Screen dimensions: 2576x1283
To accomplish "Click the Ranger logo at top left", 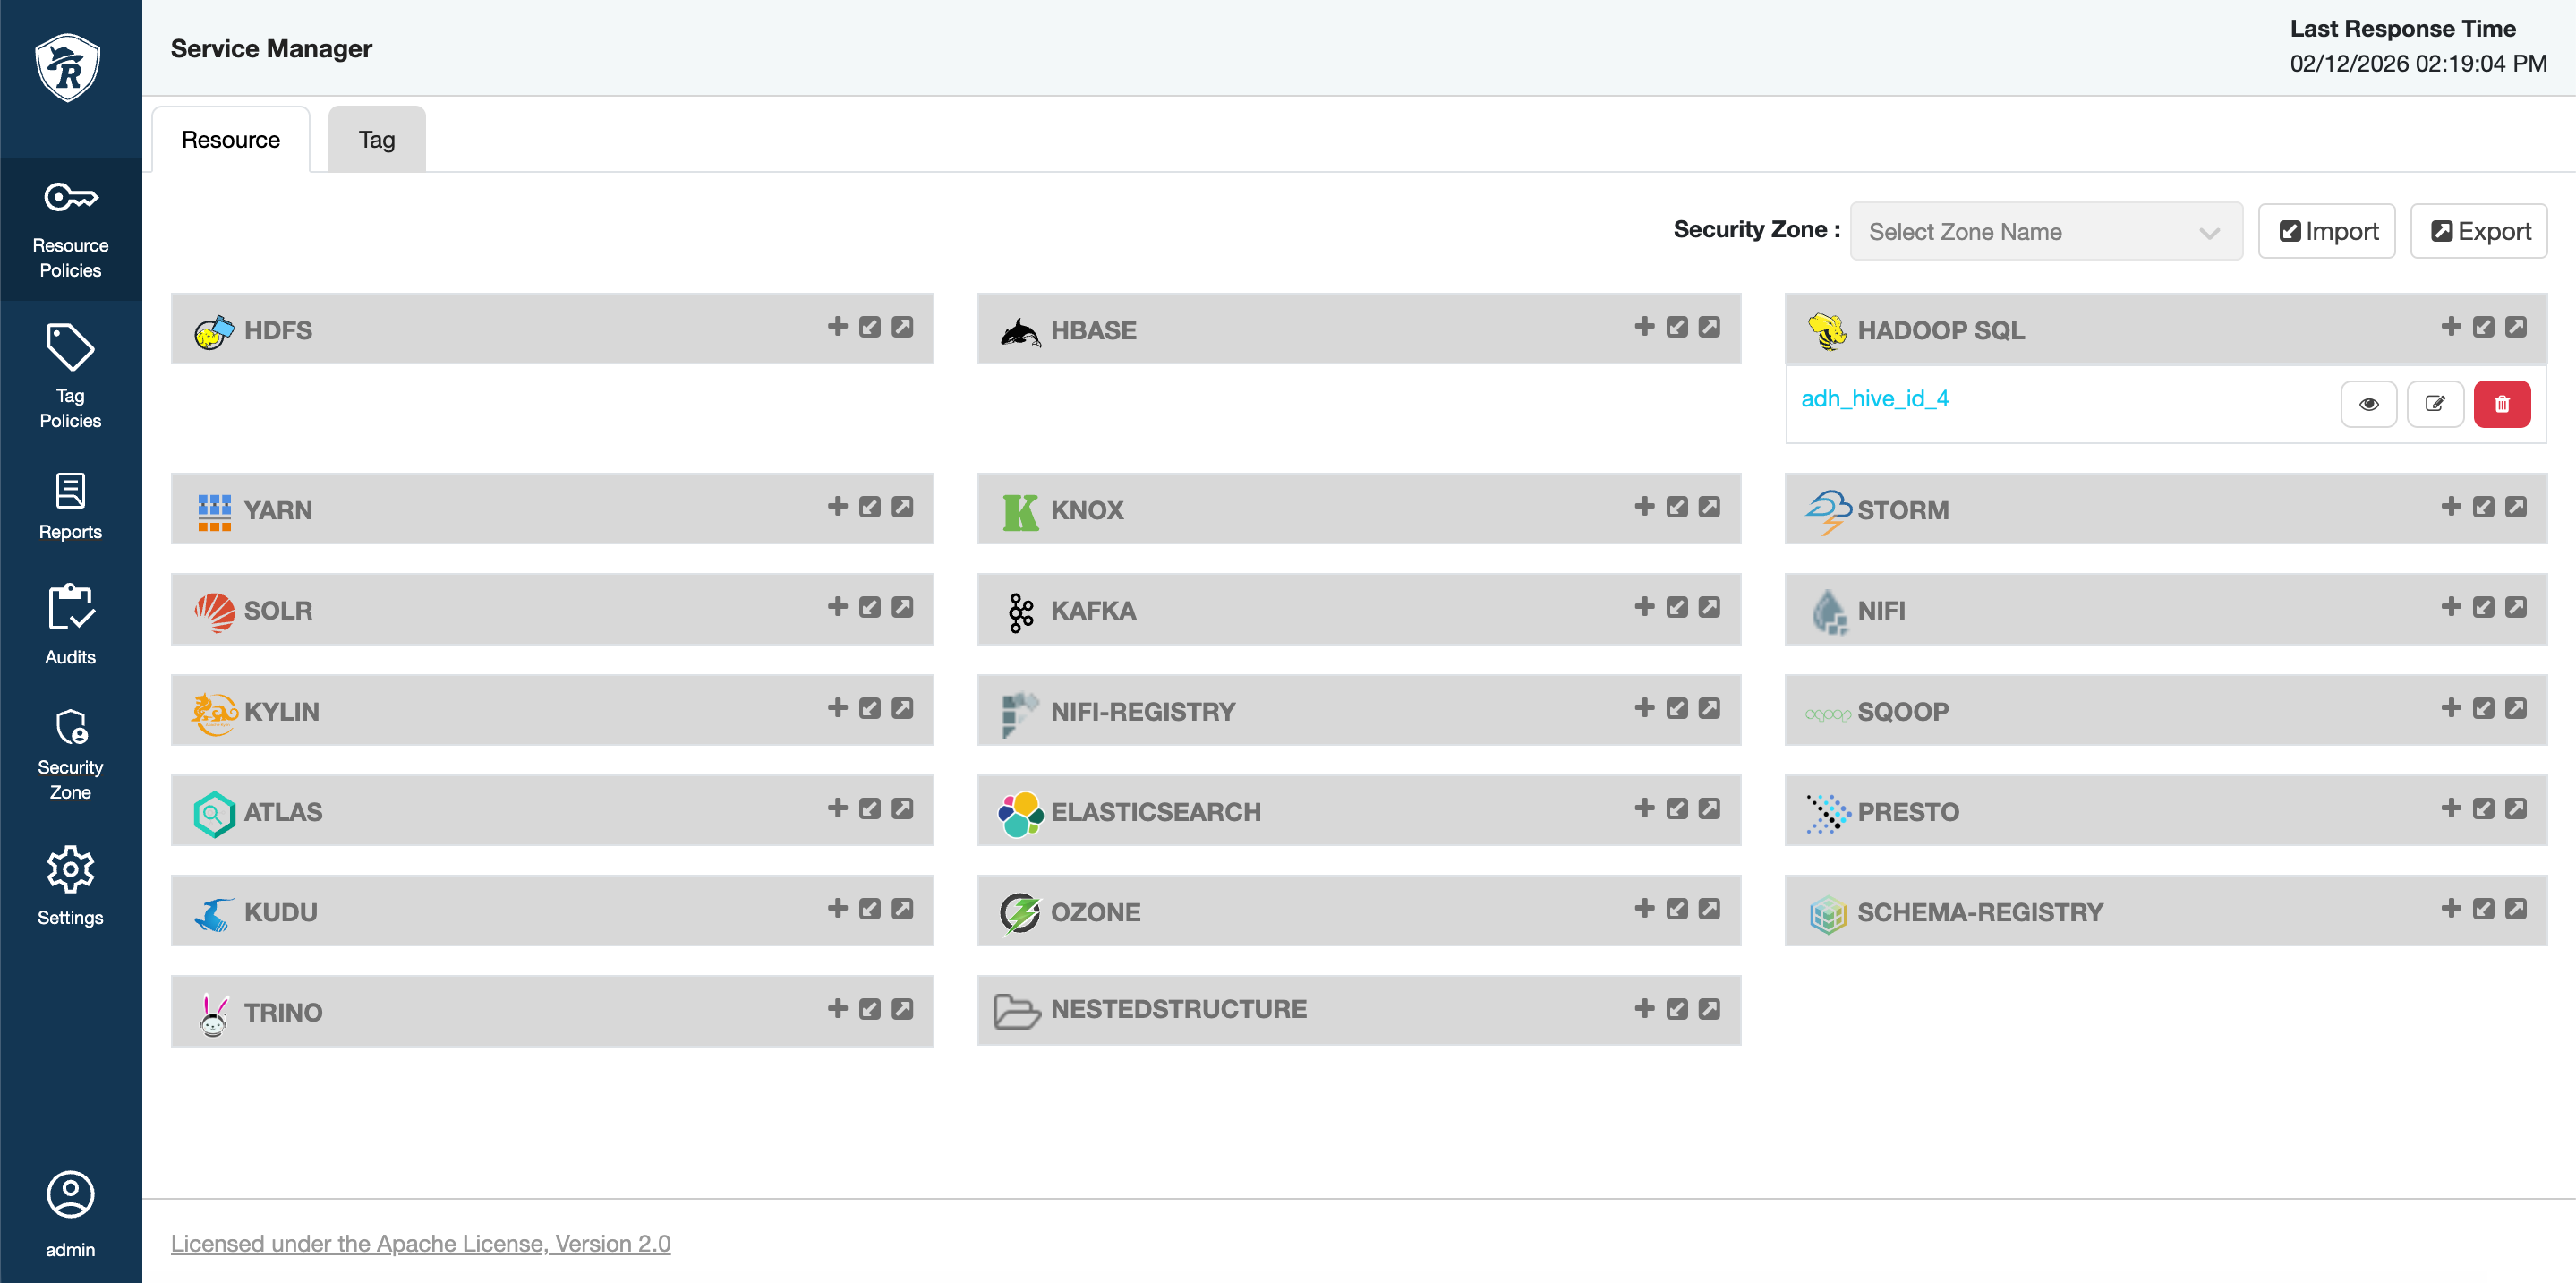I will (68, 68).
